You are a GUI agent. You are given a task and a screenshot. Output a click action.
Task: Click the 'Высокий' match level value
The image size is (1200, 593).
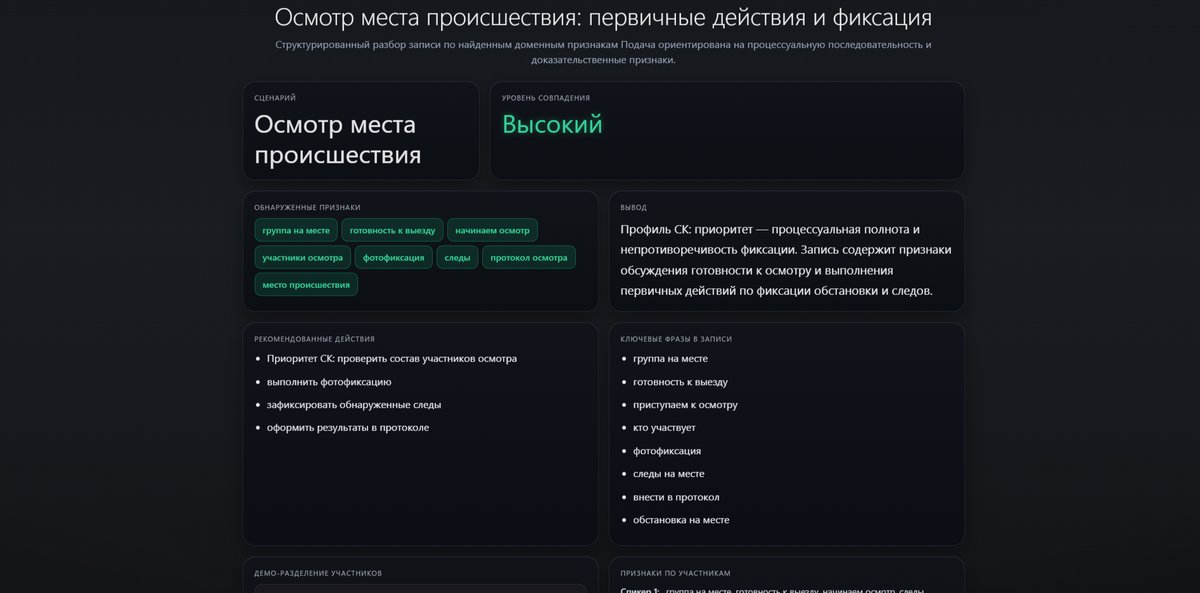pyautogui.click(x=552, y=125)
